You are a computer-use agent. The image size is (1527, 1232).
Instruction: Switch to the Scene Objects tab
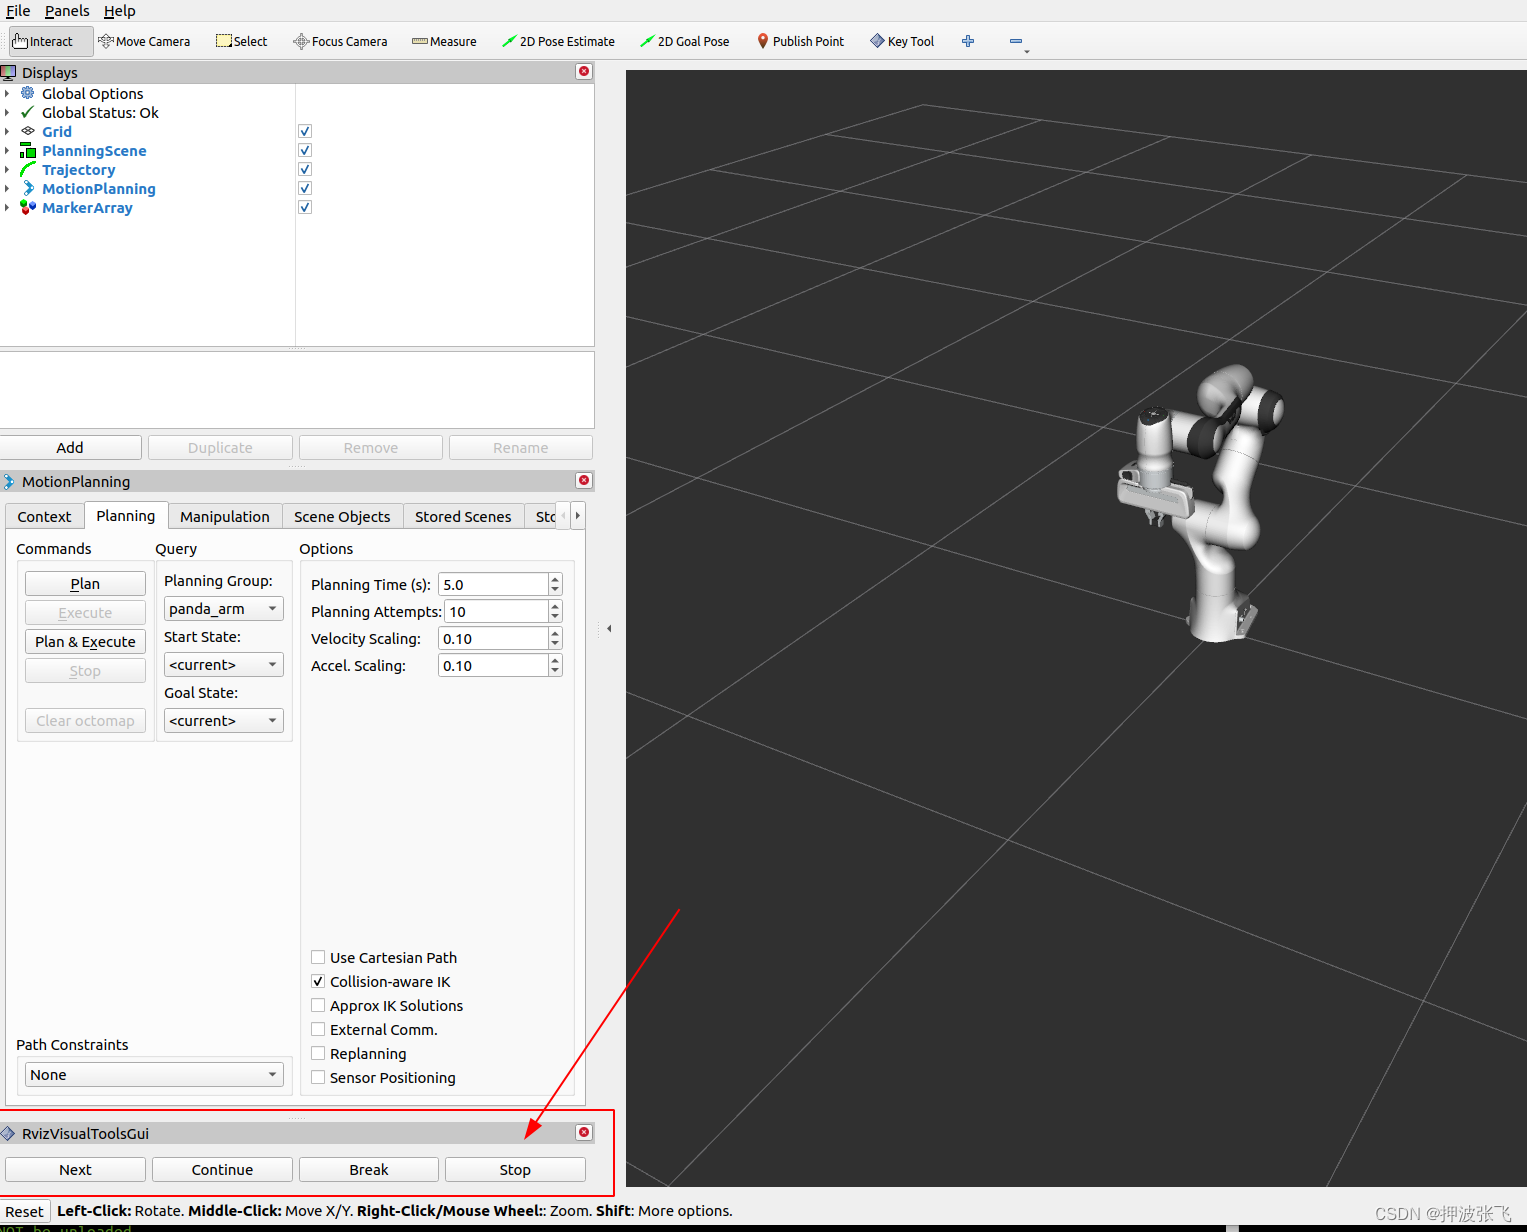(x=342, y=516)
